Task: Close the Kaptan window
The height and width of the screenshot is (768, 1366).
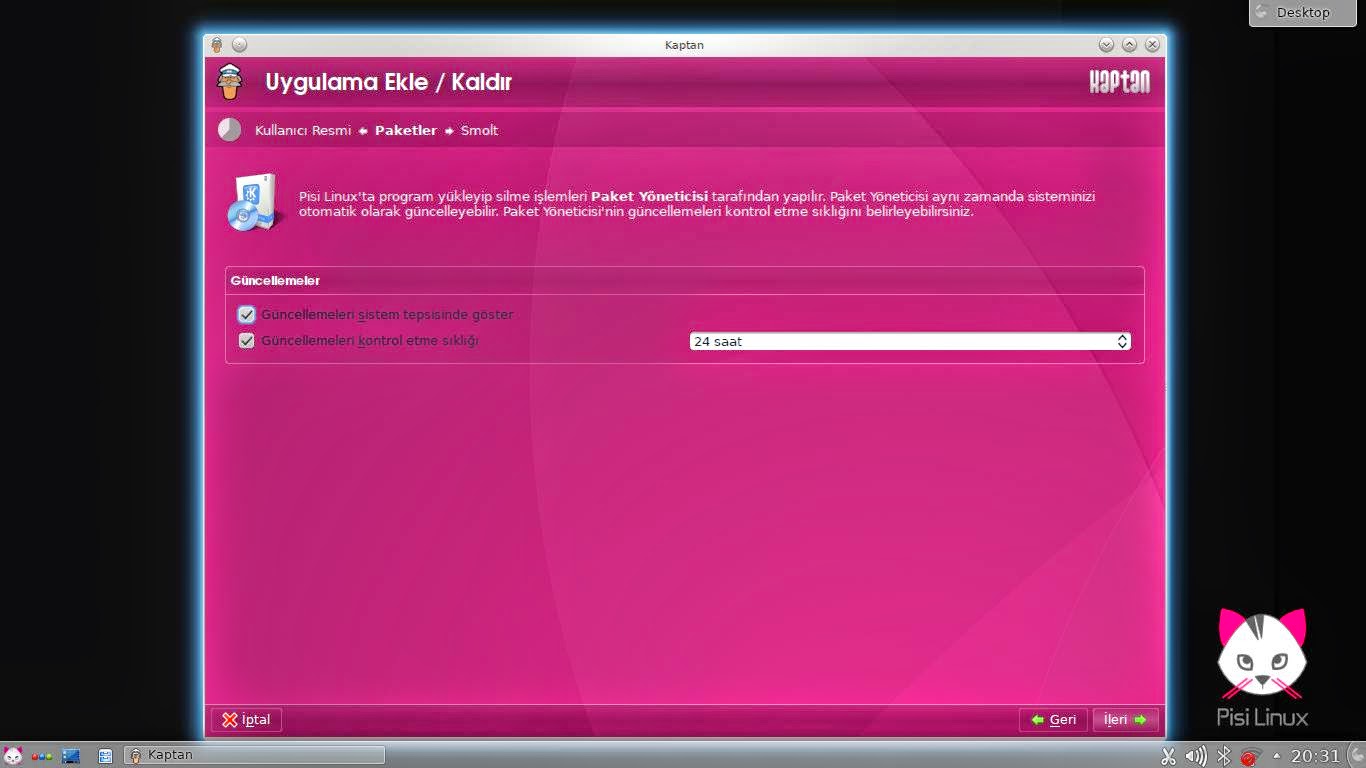Action: 1152,45
